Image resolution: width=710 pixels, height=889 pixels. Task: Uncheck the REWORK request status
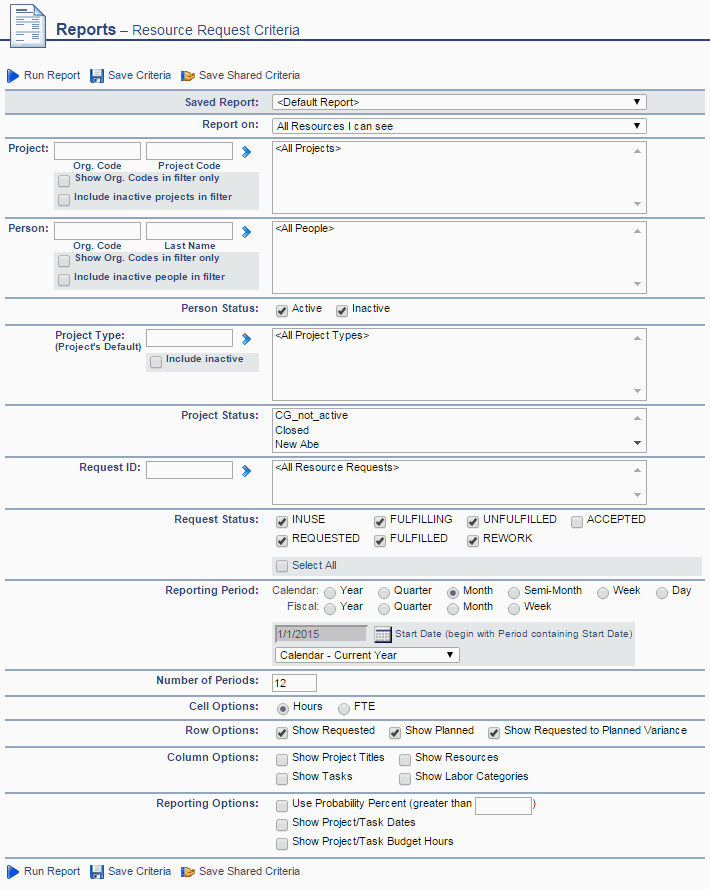click(473, 541)
